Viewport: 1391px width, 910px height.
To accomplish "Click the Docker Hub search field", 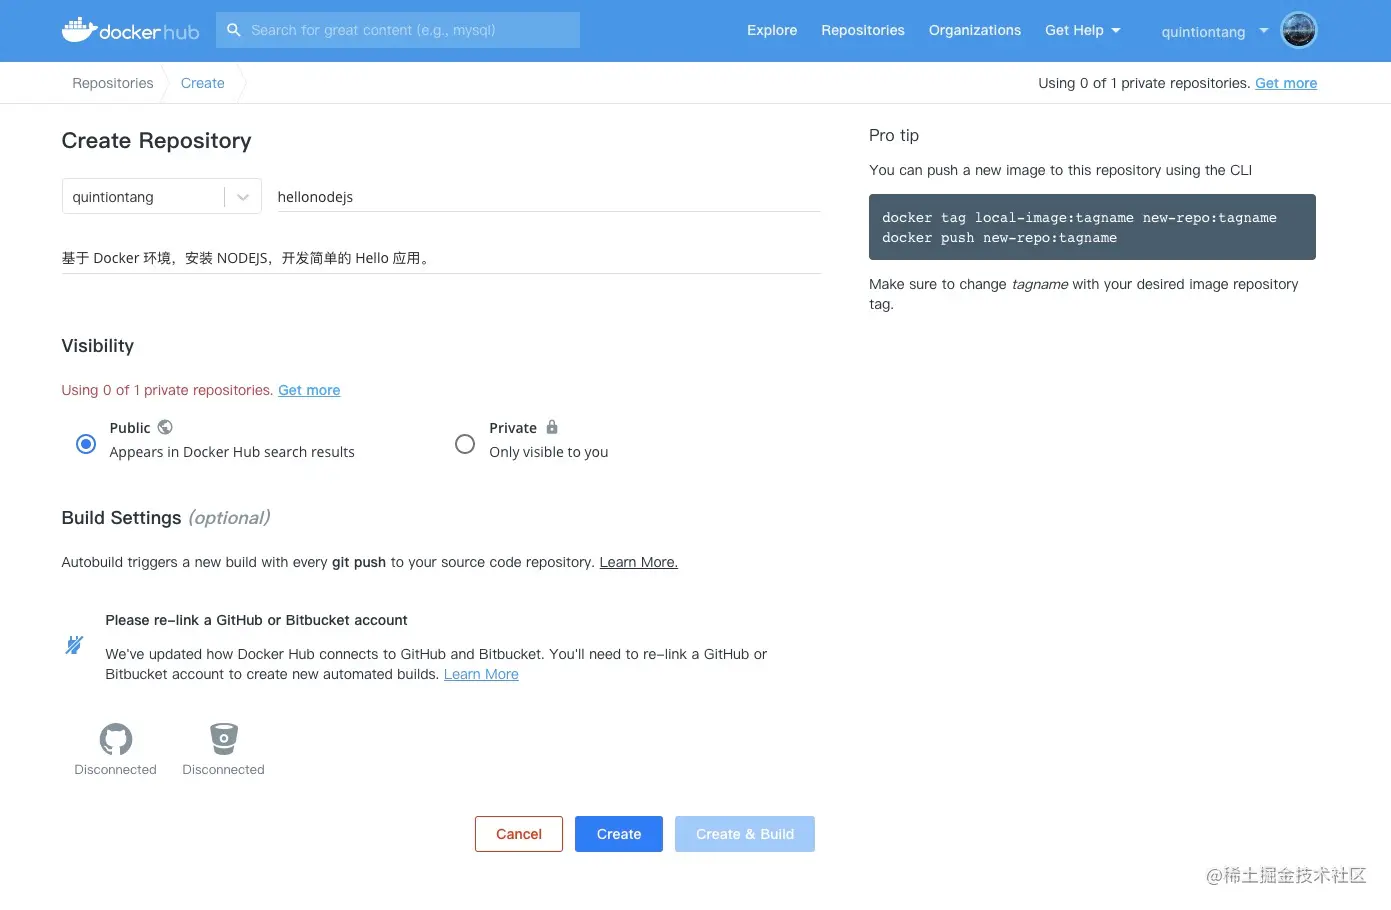I will click(x=398, y=30).
